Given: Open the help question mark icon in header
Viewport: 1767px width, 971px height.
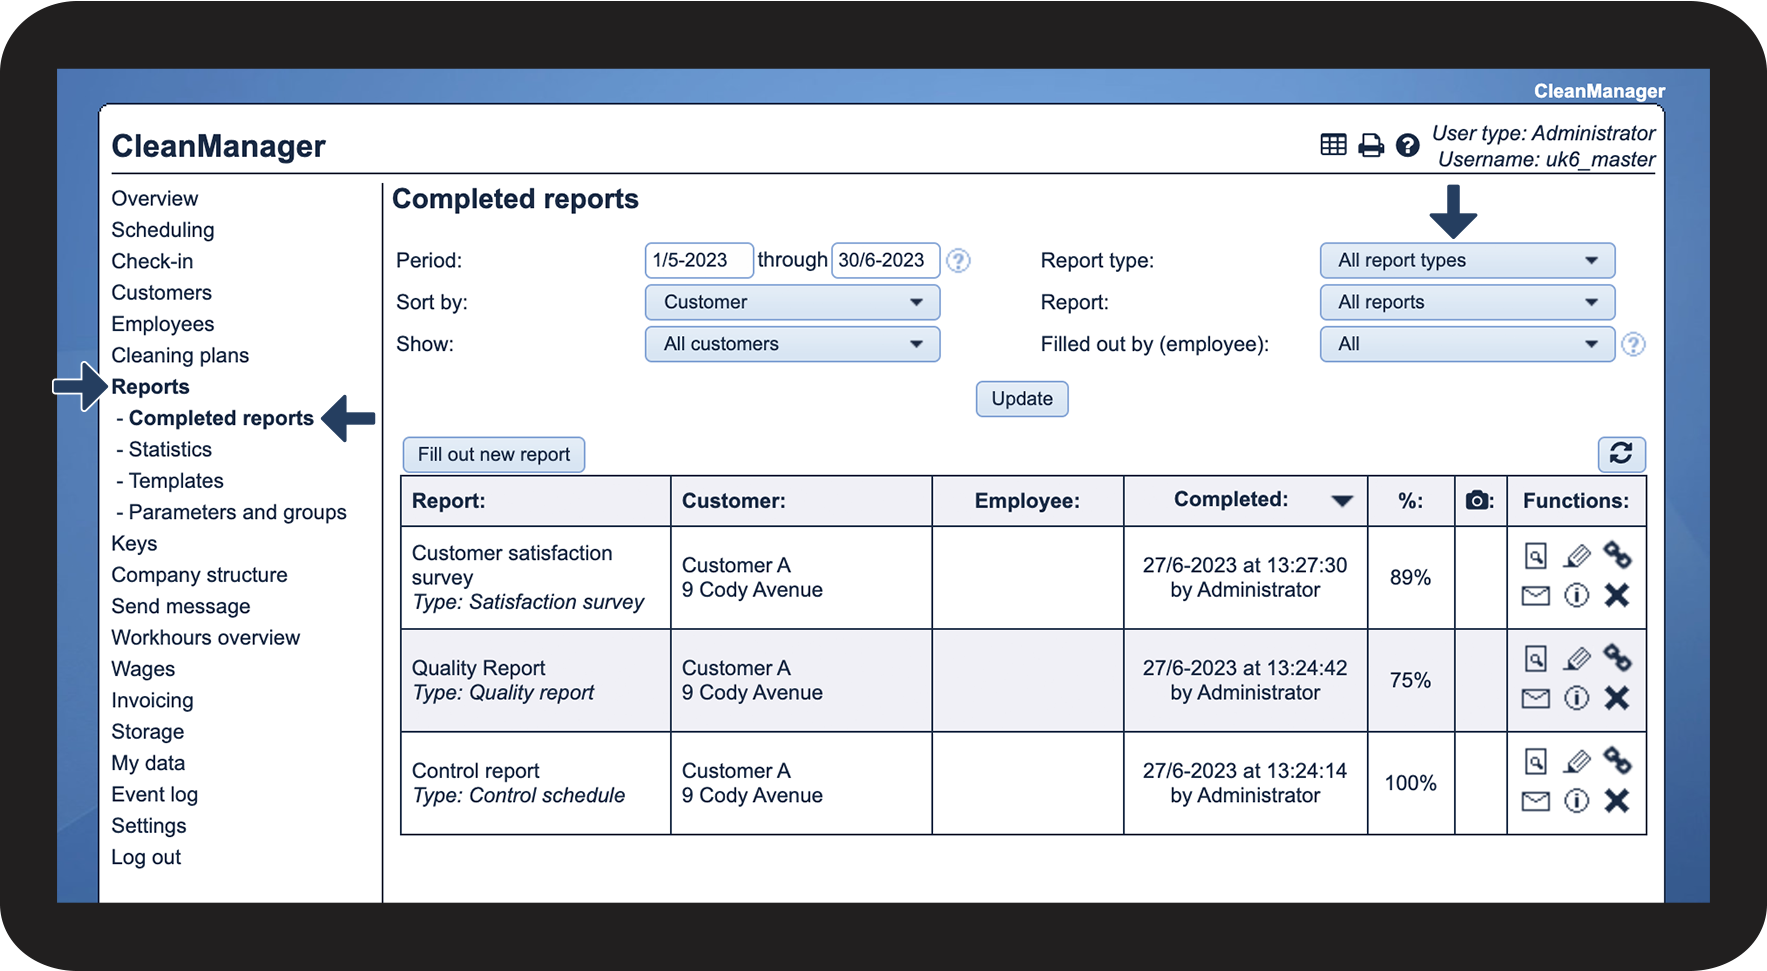Looking at the screenshot, I should [1407, 146].
